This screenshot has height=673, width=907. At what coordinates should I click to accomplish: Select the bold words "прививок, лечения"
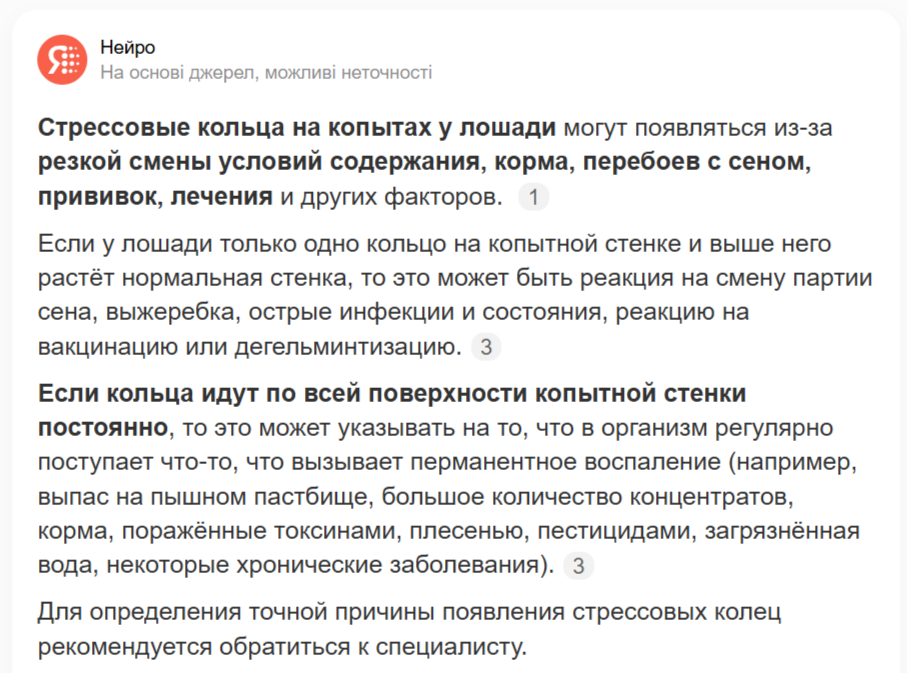click(x=155, y=197)
